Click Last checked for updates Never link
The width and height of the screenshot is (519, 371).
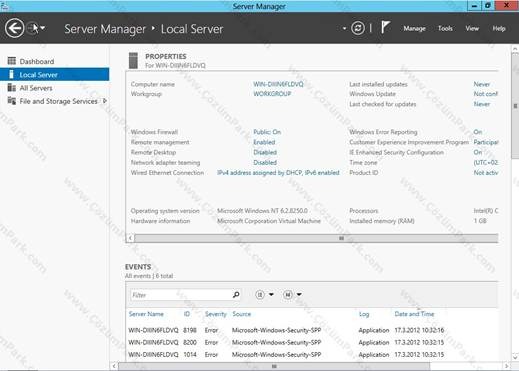482,104
